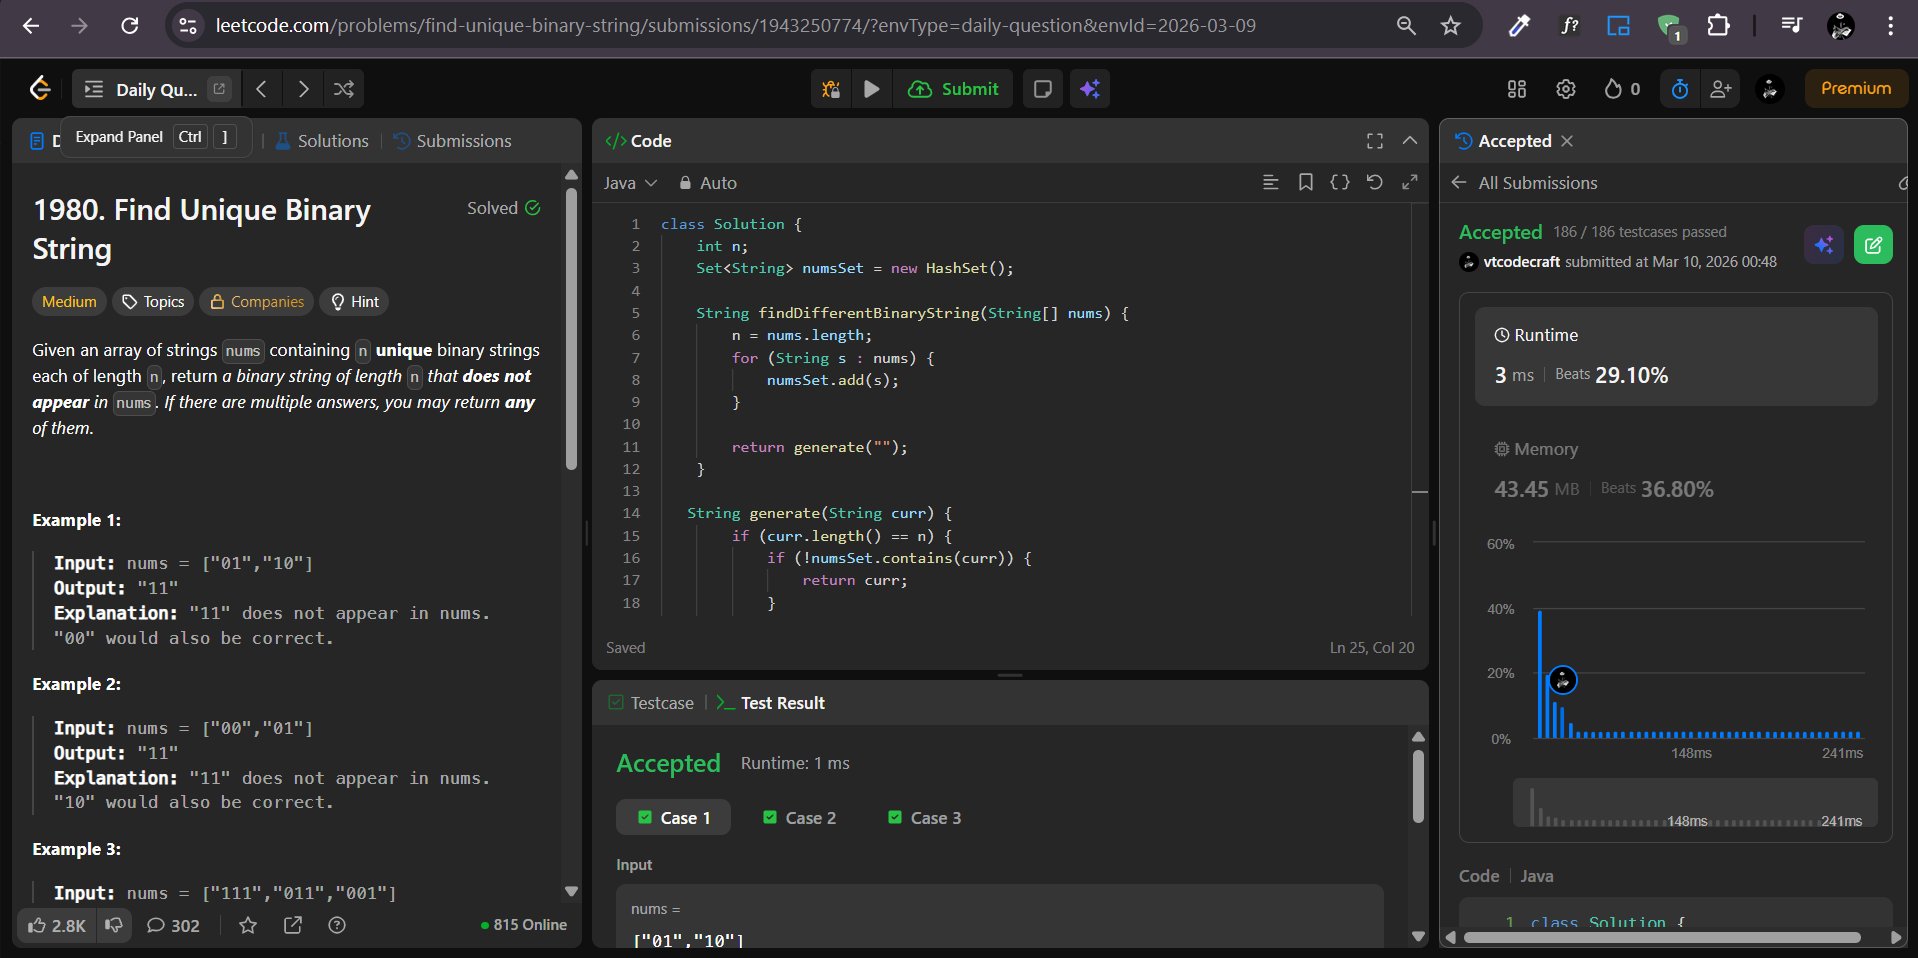Viewport: 1918px width, 958px height.
Task: Run code with the play button
Action: click(871, 89)
